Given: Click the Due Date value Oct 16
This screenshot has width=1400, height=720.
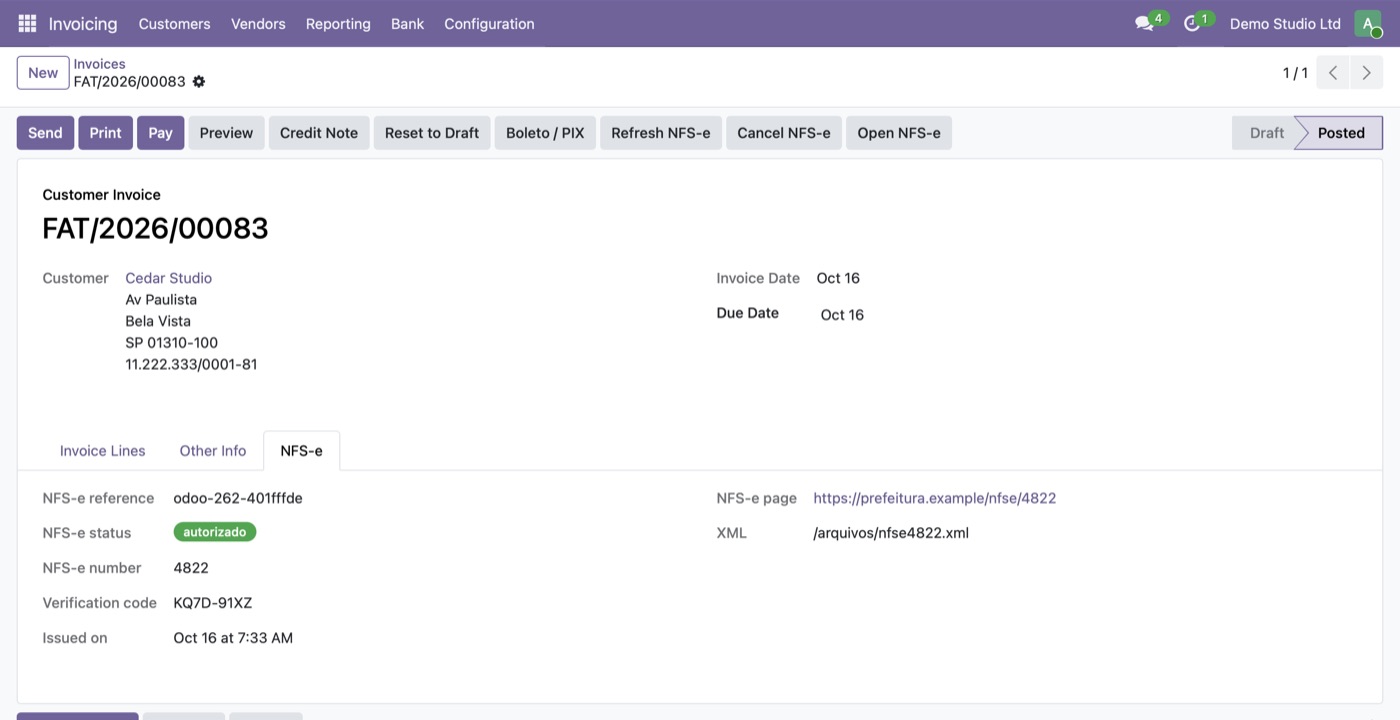Looking at the screenshot, I should 842,315.
